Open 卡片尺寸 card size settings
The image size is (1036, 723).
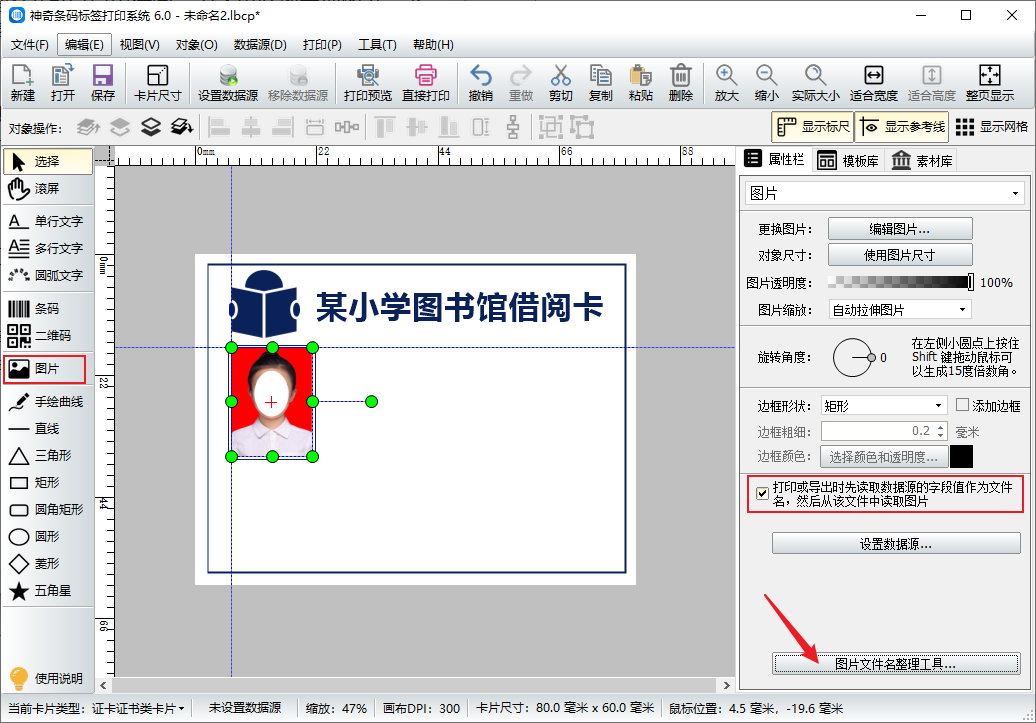coord(158,83)
